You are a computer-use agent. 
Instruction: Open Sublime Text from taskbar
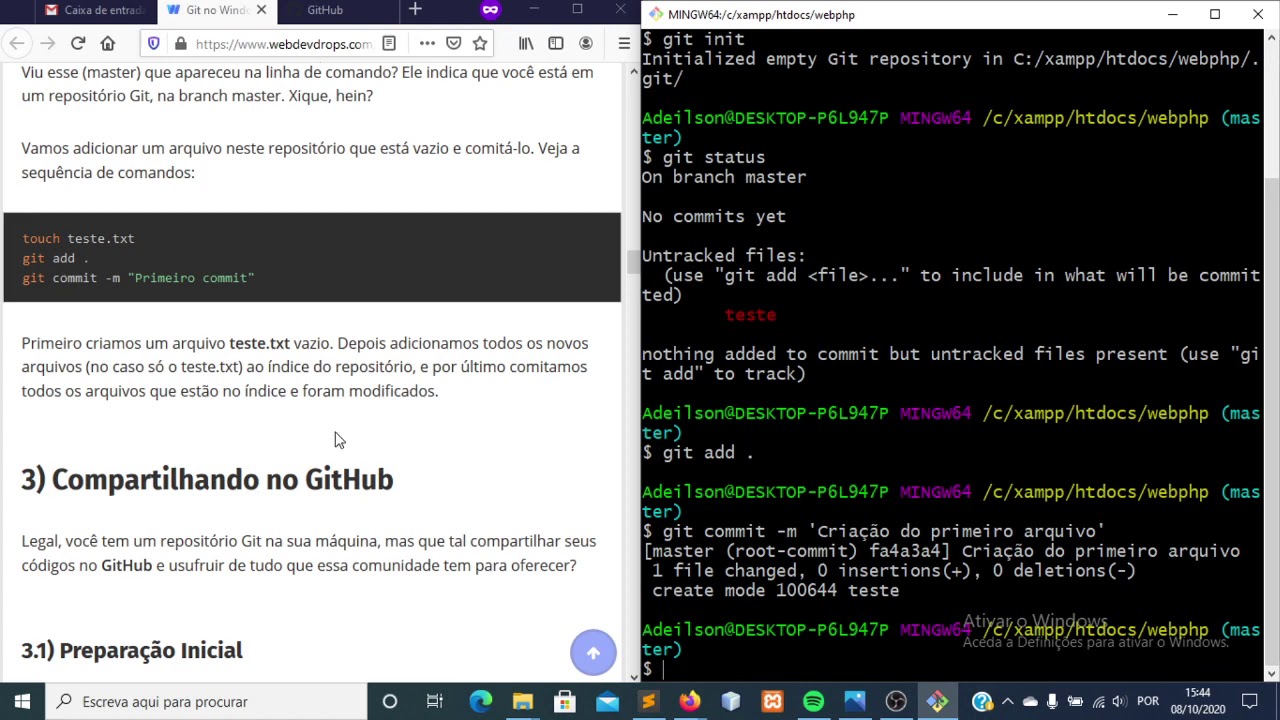point(648,702)
